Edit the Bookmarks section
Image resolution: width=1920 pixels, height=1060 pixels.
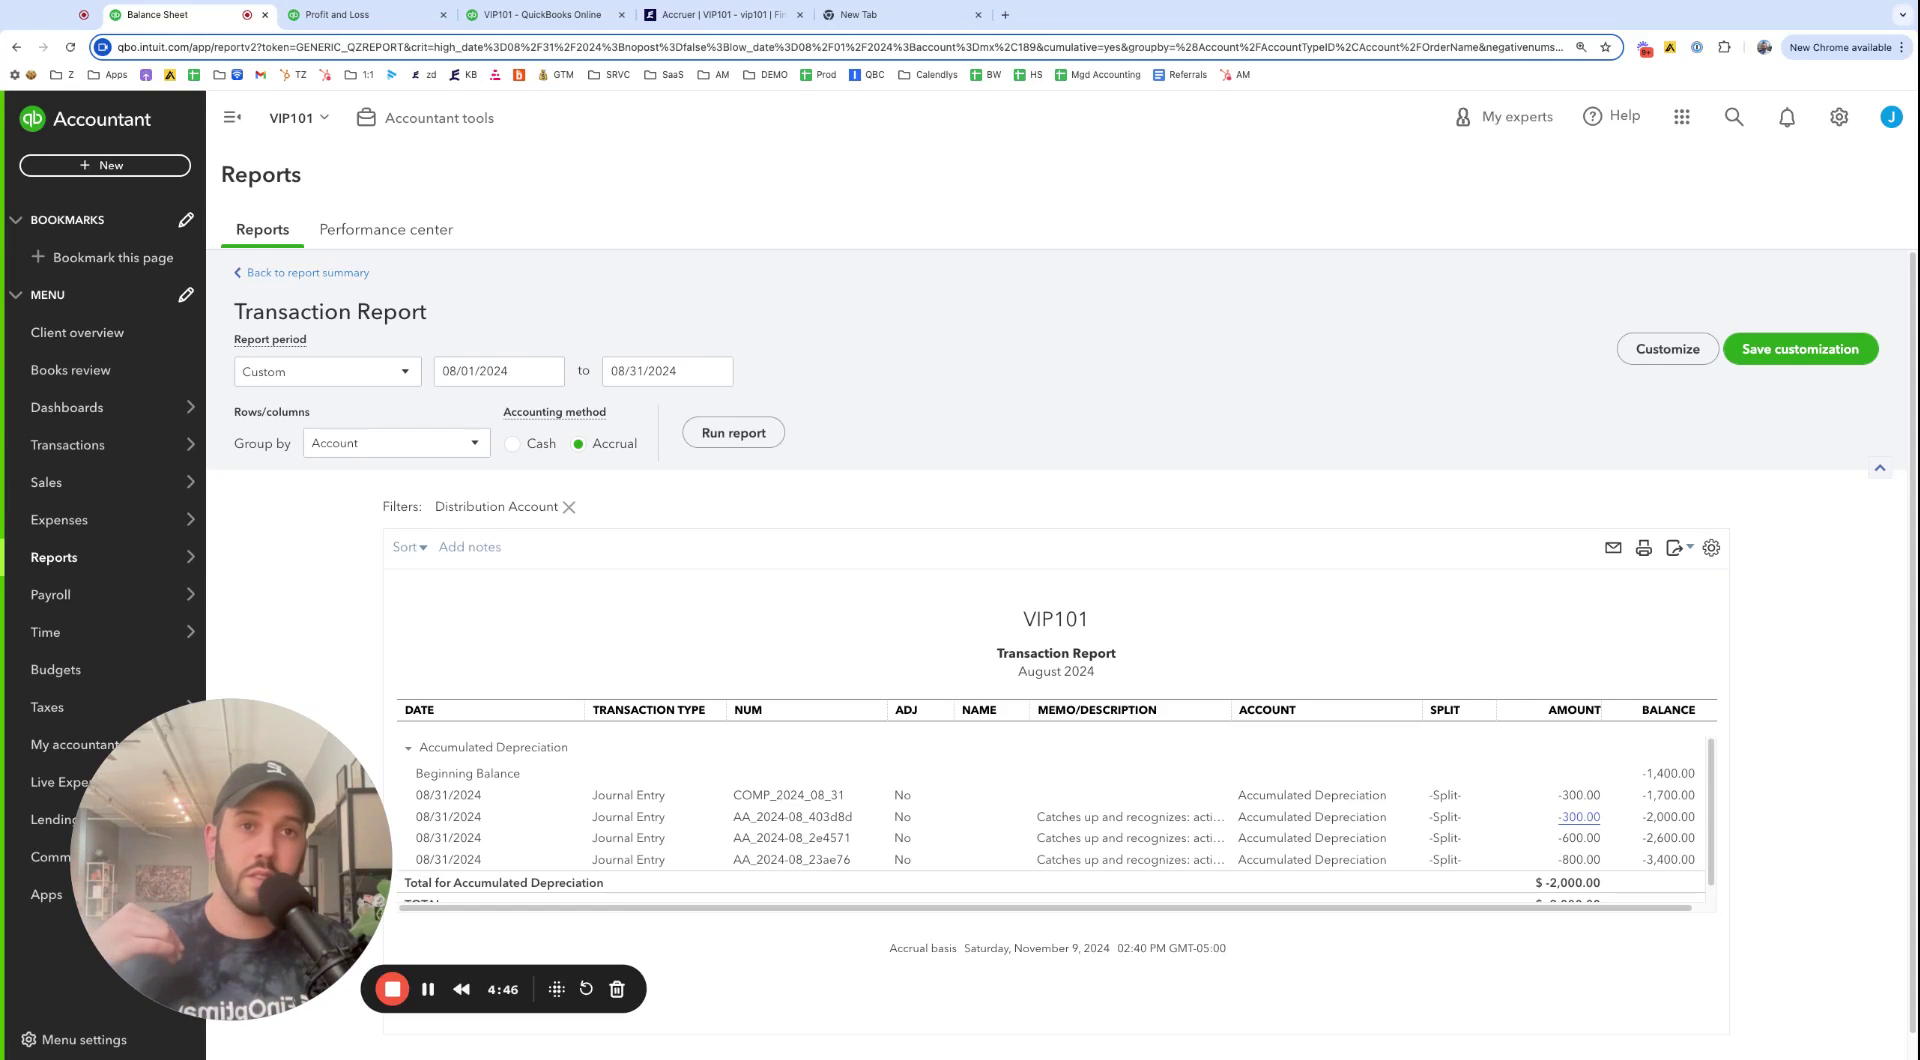pyautogui.click(x=186, y=220)
